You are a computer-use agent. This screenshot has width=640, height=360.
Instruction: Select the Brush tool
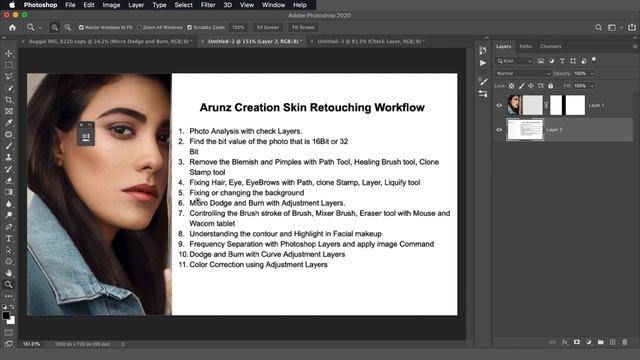(9, 146)
